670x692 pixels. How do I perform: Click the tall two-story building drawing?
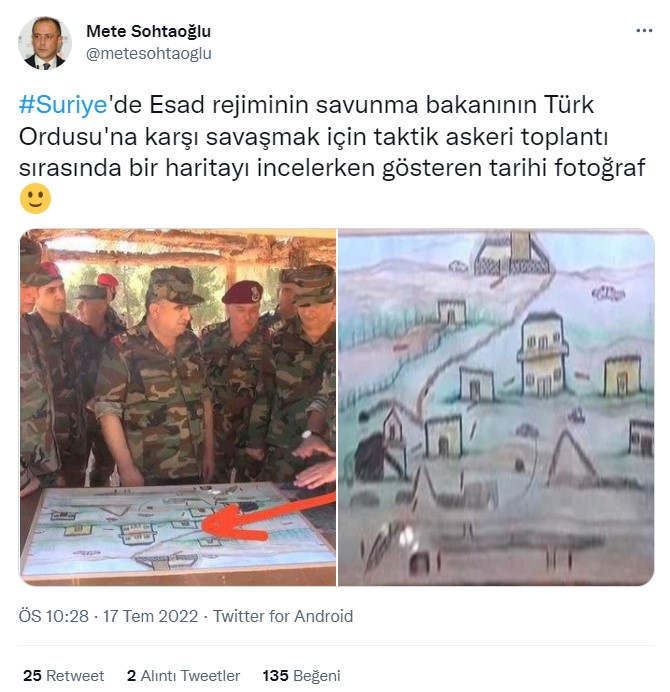pos(543,354)
